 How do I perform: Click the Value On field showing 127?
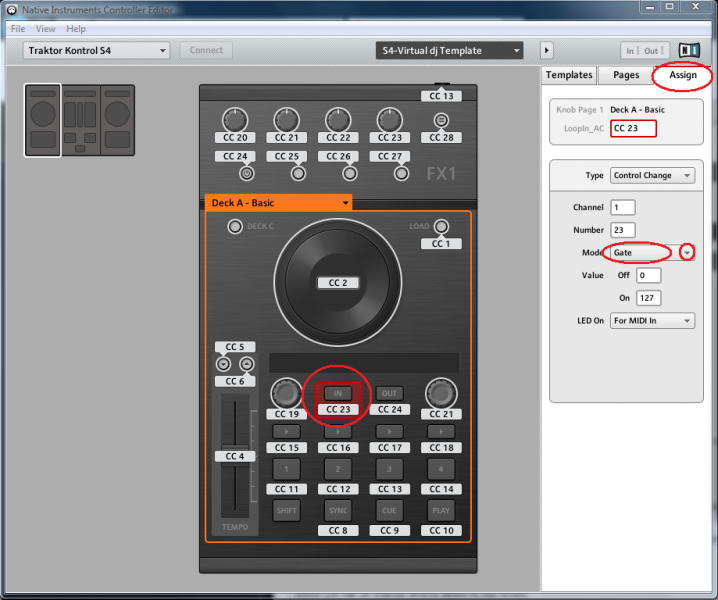tap(648, 298)
